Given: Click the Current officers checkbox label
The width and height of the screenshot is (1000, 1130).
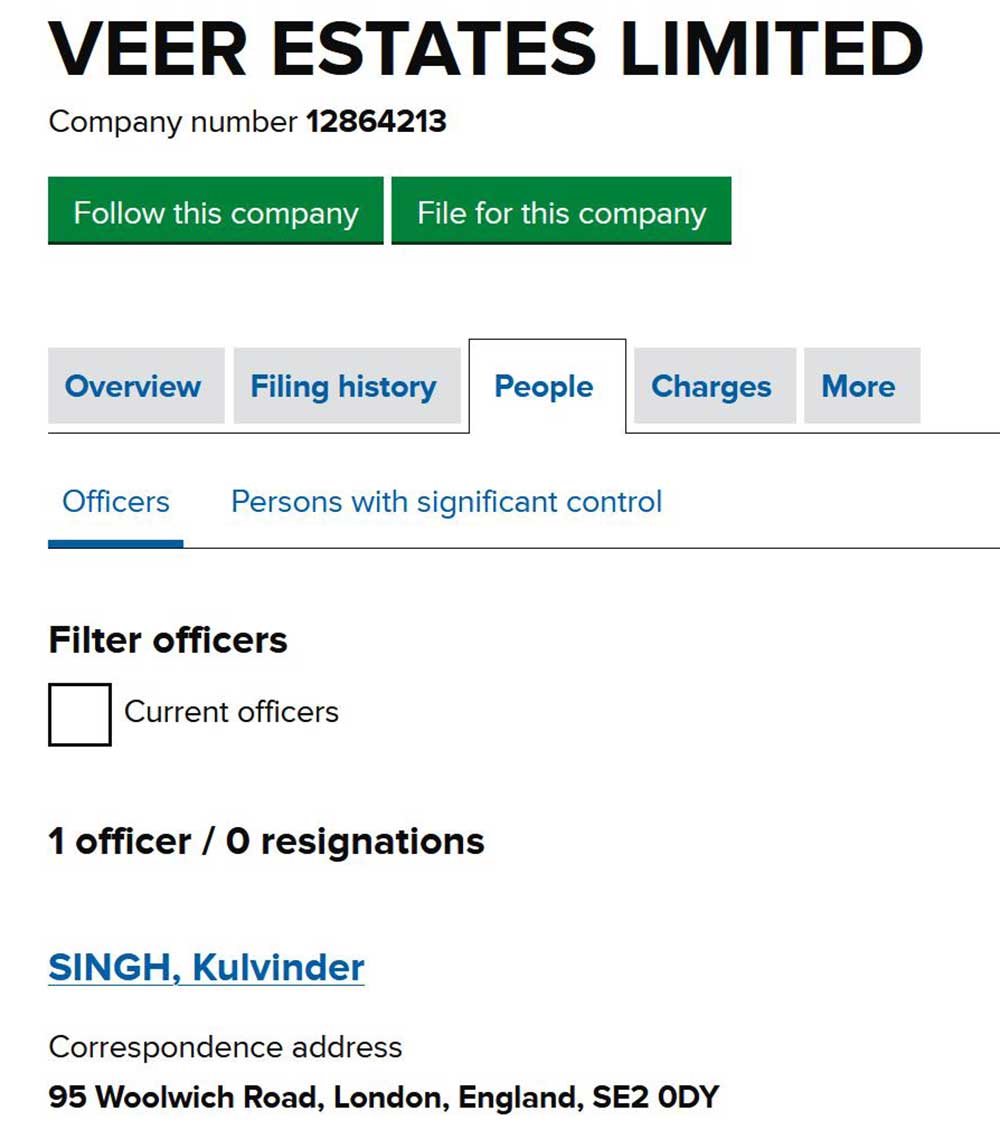Looking at the screenshot, I should point(231,712).
